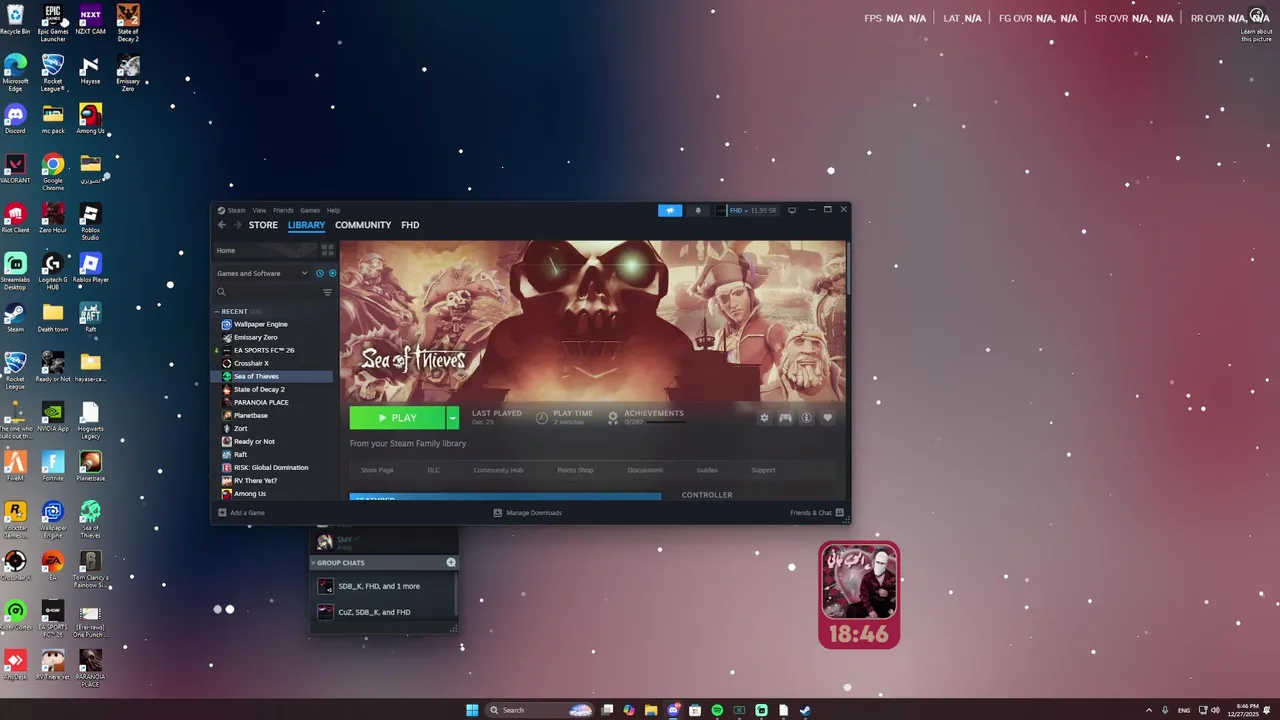Open the Store Page link
Screen dimensions: 1280x720
377,470
